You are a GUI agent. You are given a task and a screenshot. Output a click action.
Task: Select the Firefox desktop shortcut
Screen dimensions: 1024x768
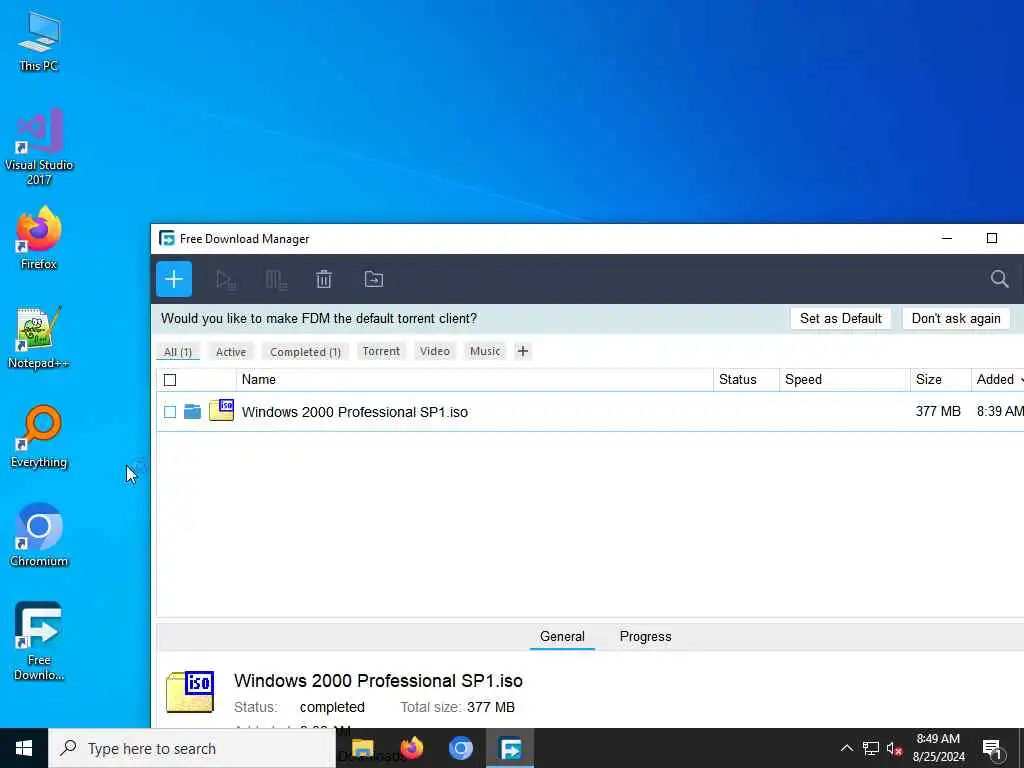coord(39,238)
